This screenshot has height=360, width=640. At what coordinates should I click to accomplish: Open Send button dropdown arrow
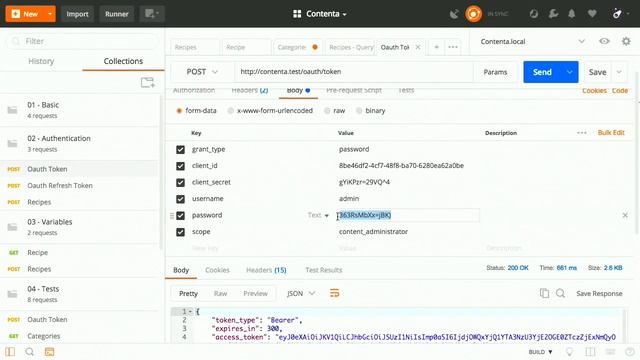tap(569, 72)
